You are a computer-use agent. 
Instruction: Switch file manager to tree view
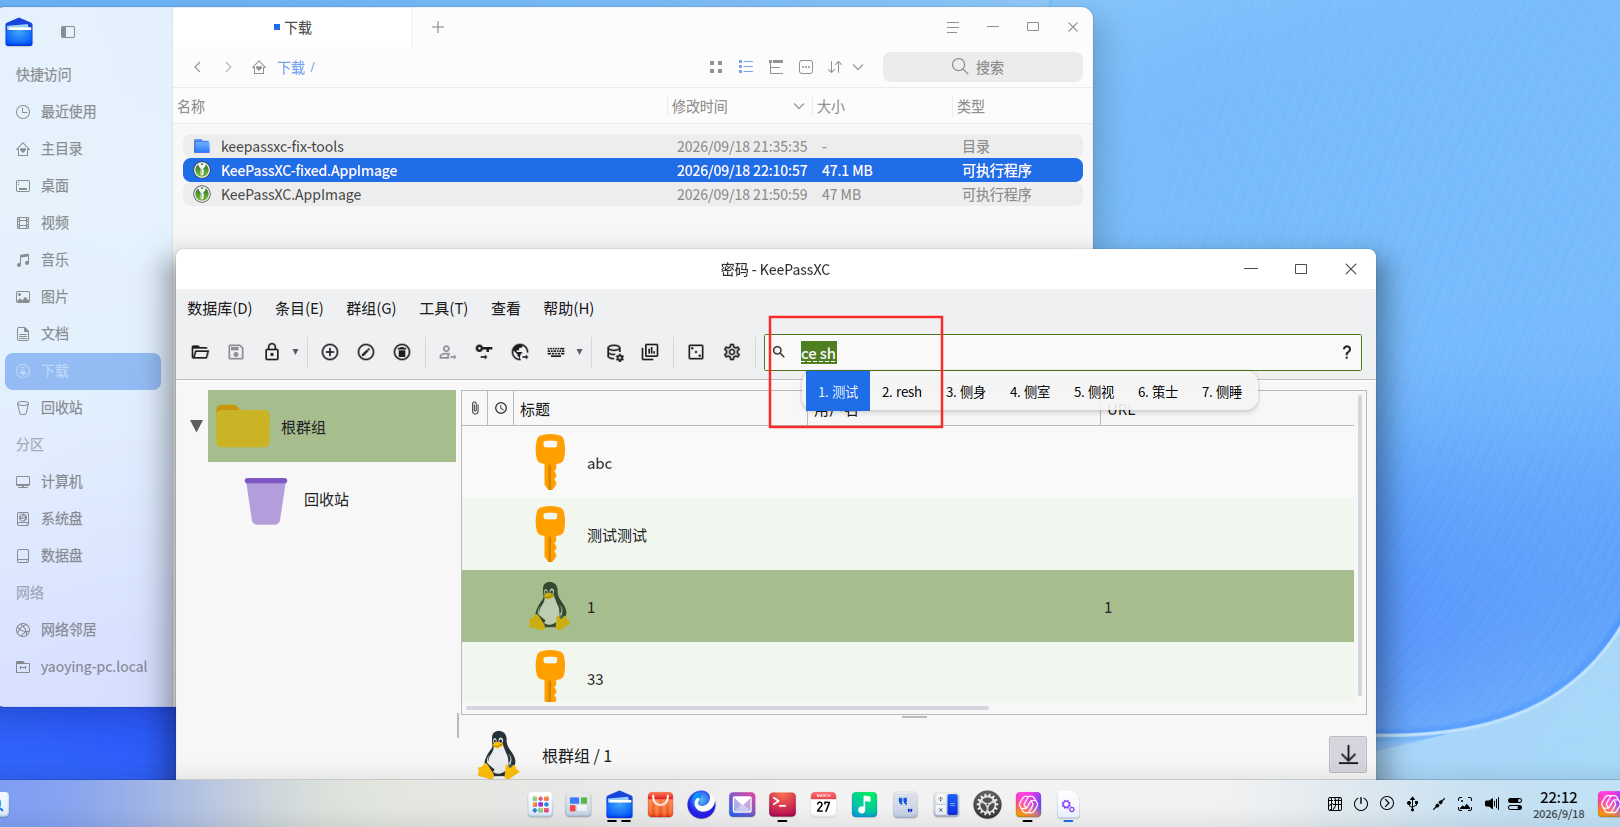point(776,67)
